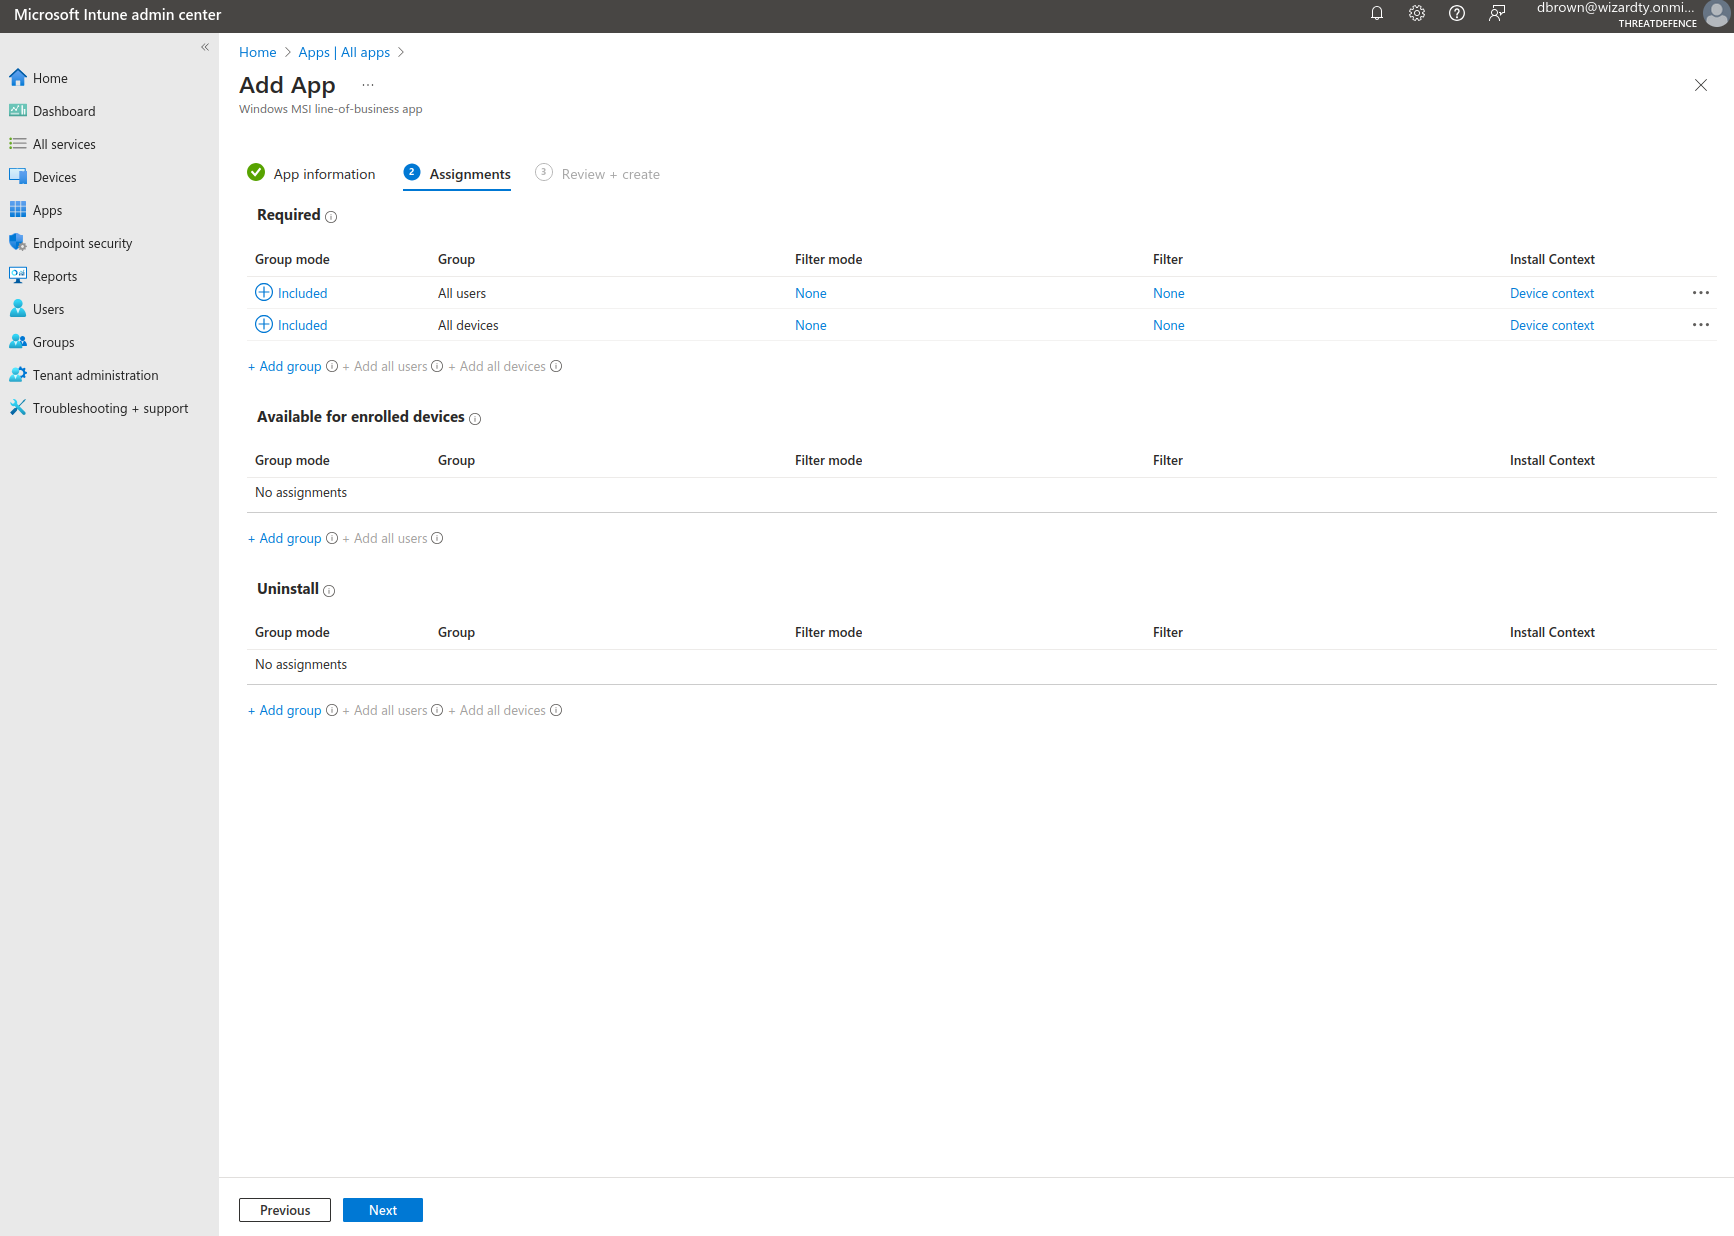1734x1236 pixels.
Task: Open the Reports sidebar icon
Action: click(18, 276)
